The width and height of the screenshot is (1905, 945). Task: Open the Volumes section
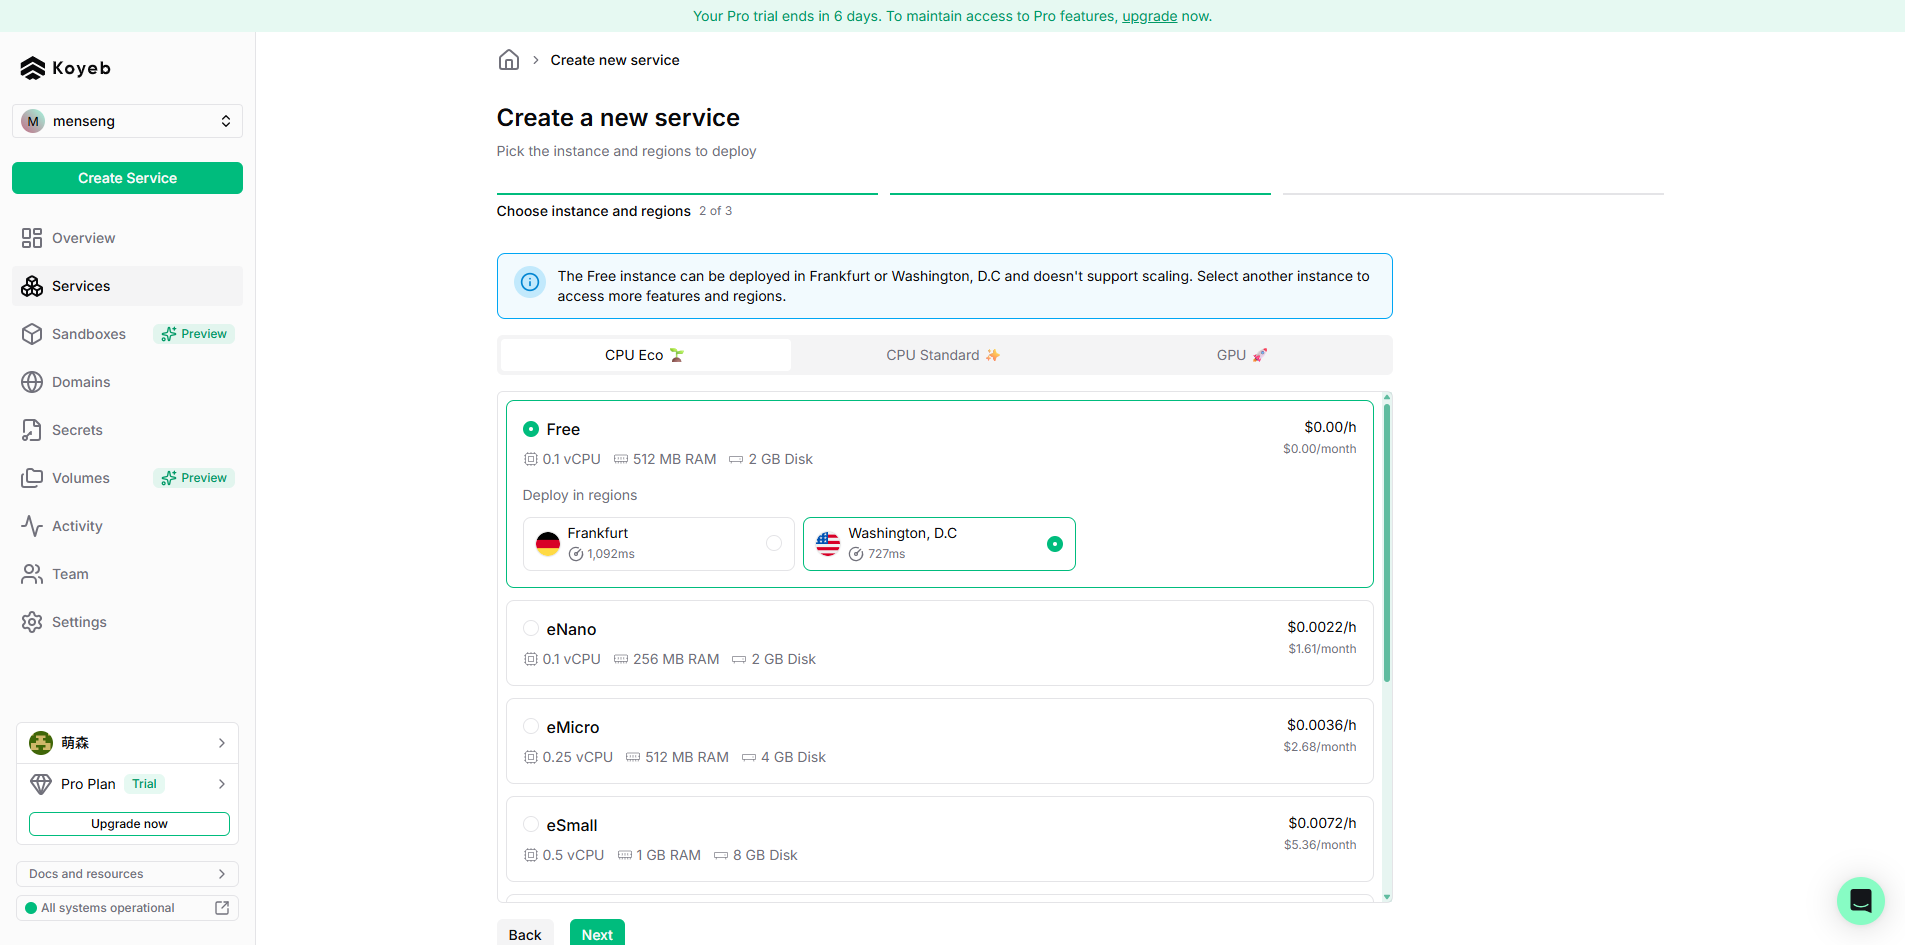click(x=80, y=477)
